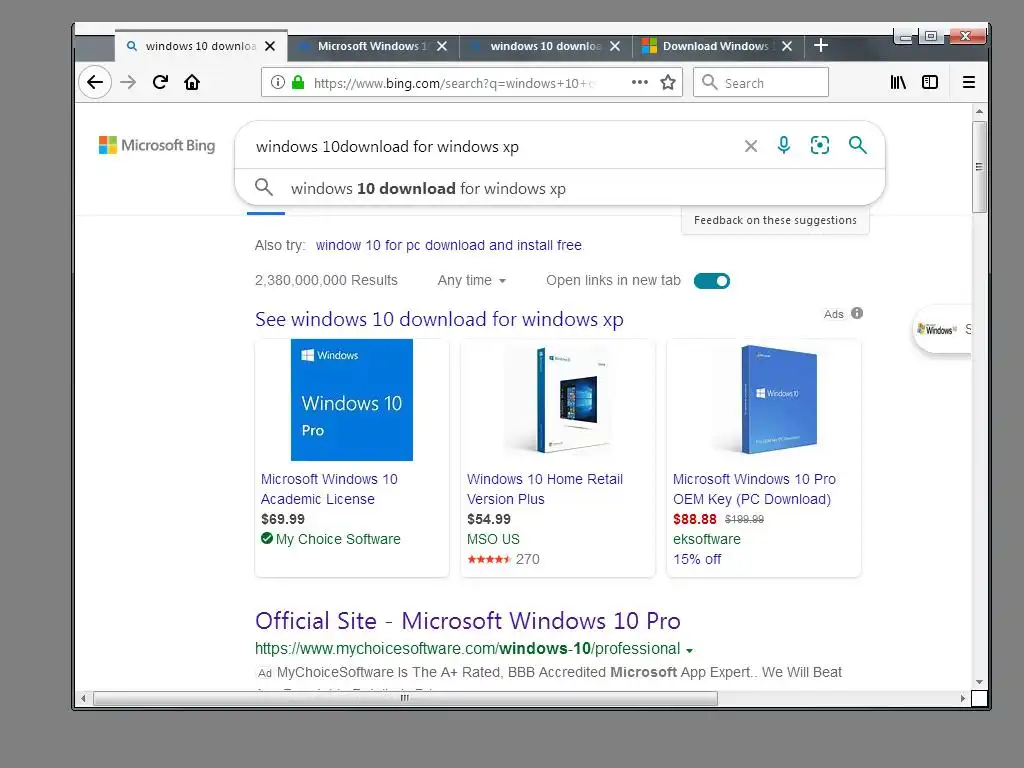Close the Download Windows tab

pyautogui.click(x=787, y=46)
